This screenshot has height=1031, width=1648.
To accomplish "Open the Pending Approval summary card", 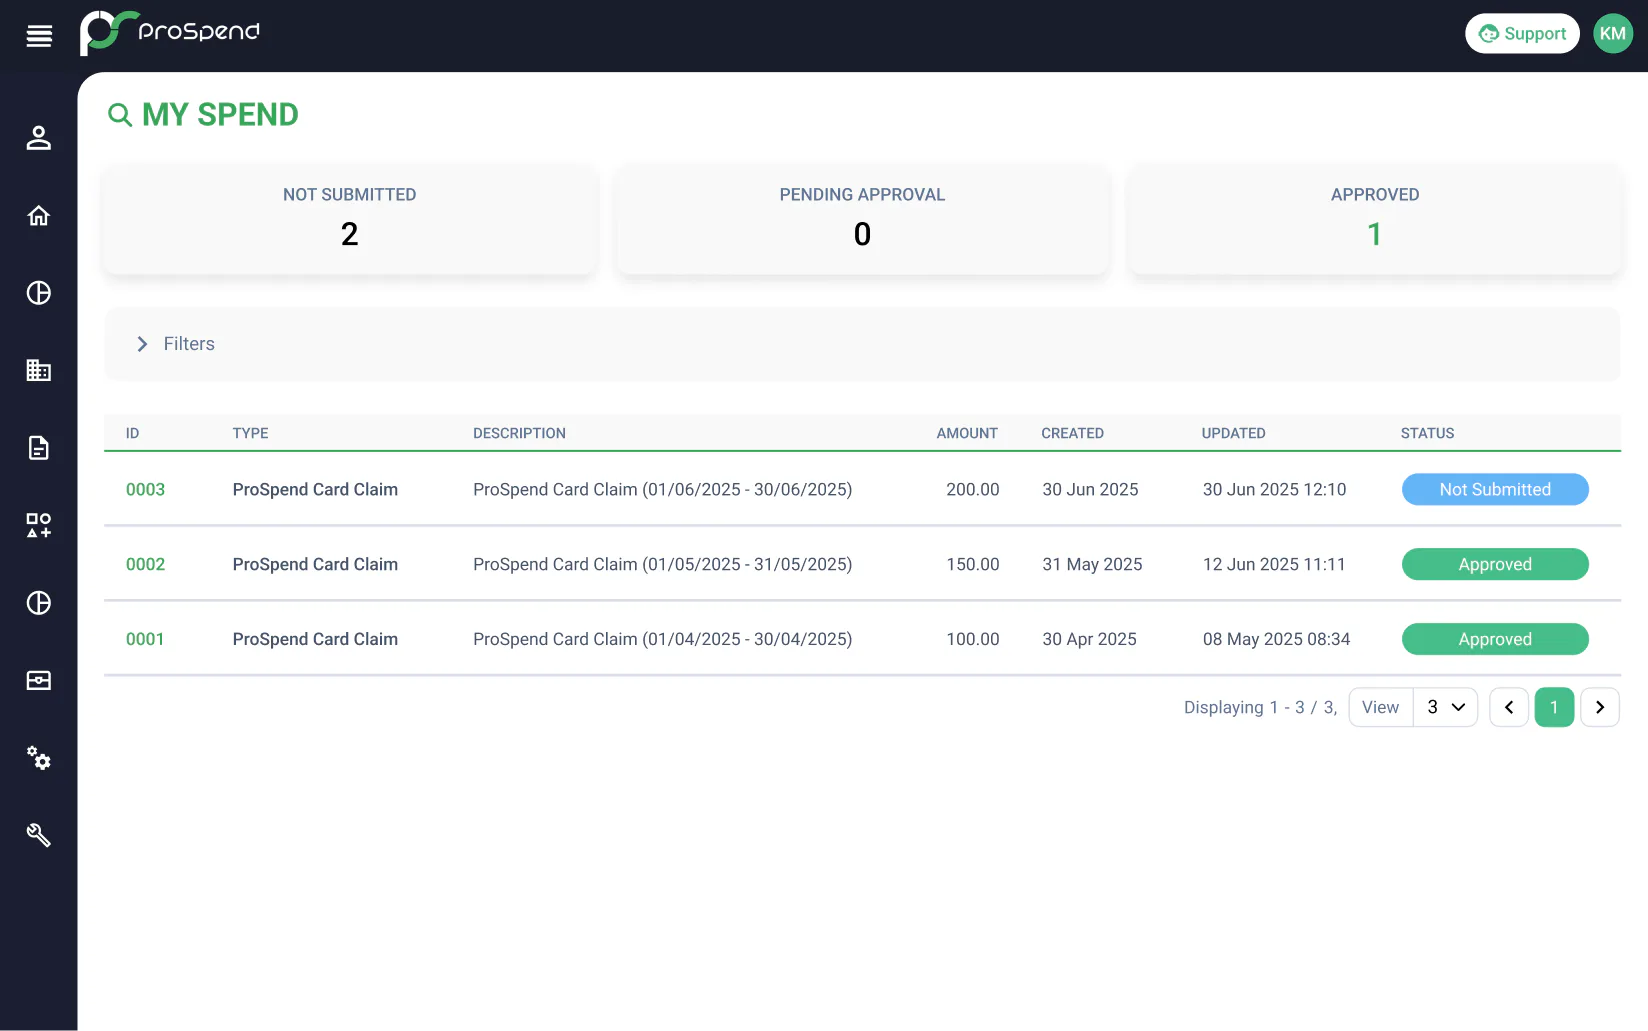I will coord(862,219).
